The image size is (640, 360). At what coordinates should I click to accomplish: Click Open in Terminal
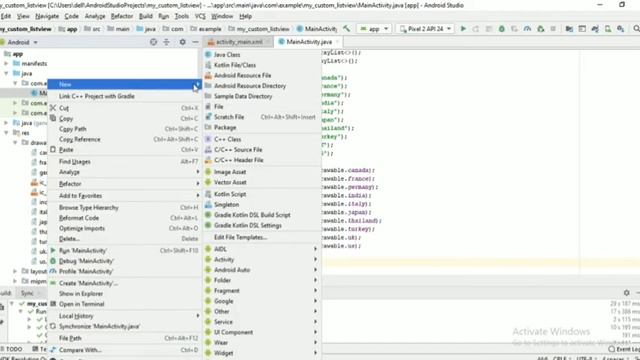pos(124,304)
